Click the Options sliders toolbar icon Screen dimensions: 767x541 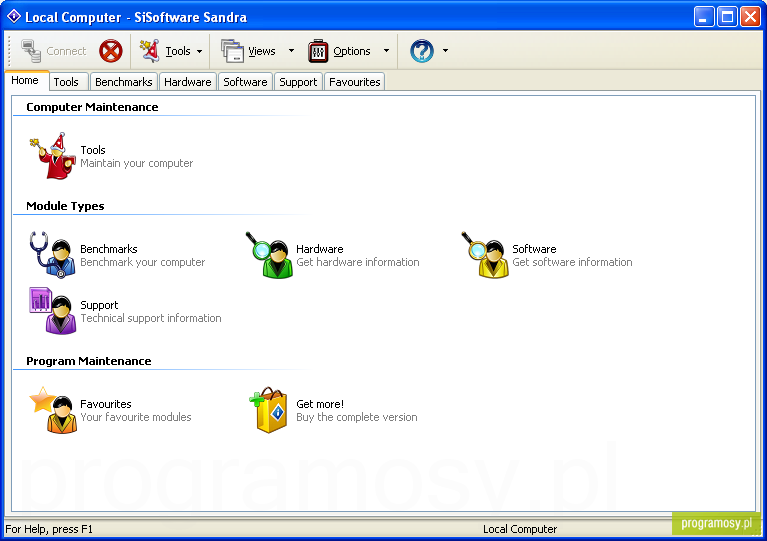coord(318,51)
